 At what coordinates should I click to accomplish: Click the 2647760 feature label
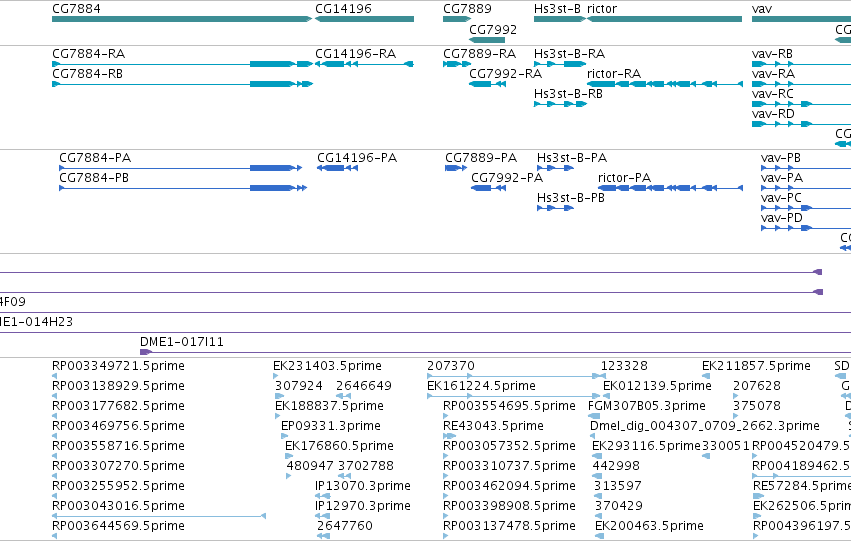pos(345,526)
